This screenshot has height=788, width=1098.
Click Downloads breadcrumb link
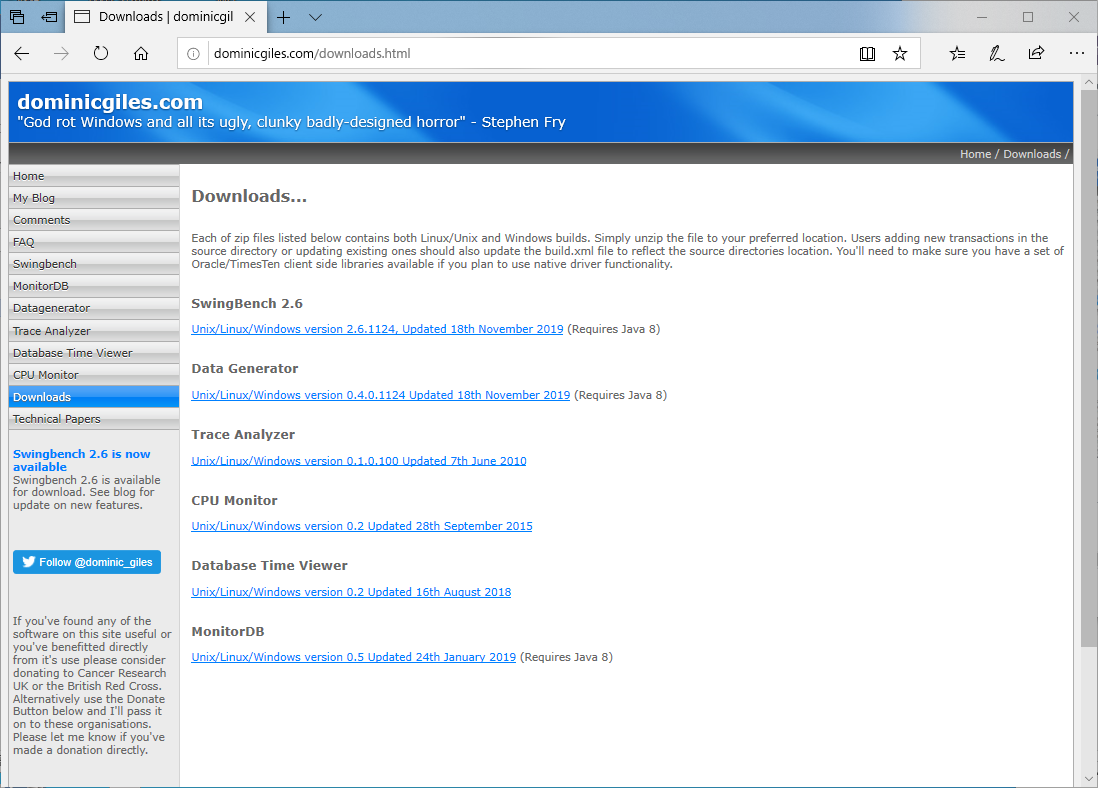[x=1032, y=154]
